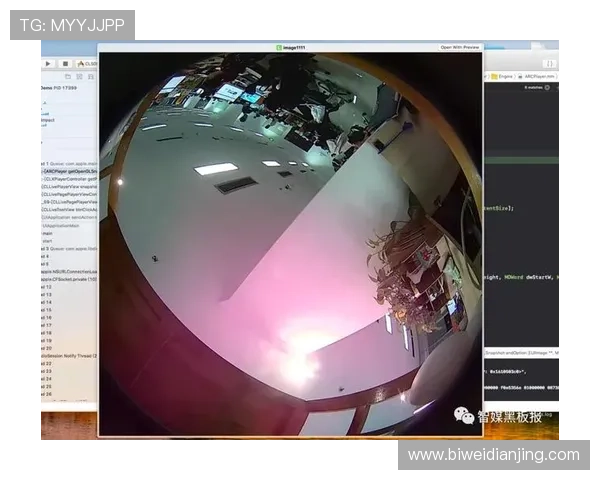The height and width of the screenshot is (480, 600).
Task: Select the CLKPlayerController stack frame
Action: [70, 179]
